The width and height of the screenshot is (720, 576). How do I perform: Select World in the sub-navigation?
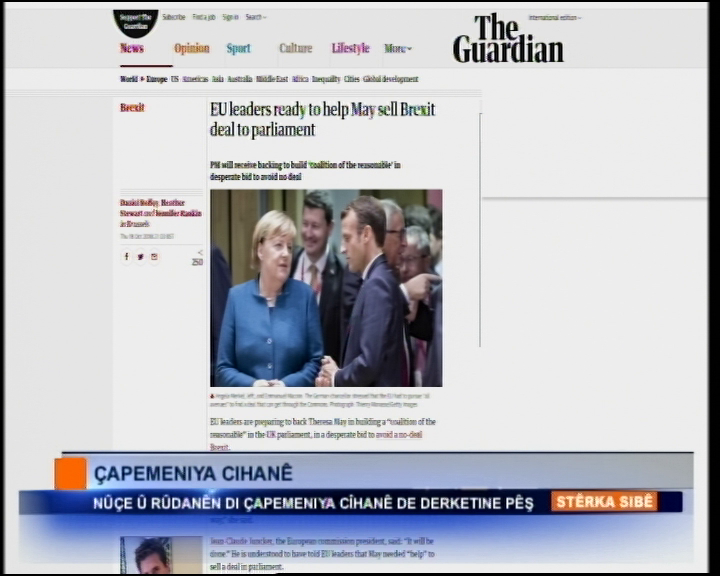point(129,79)
